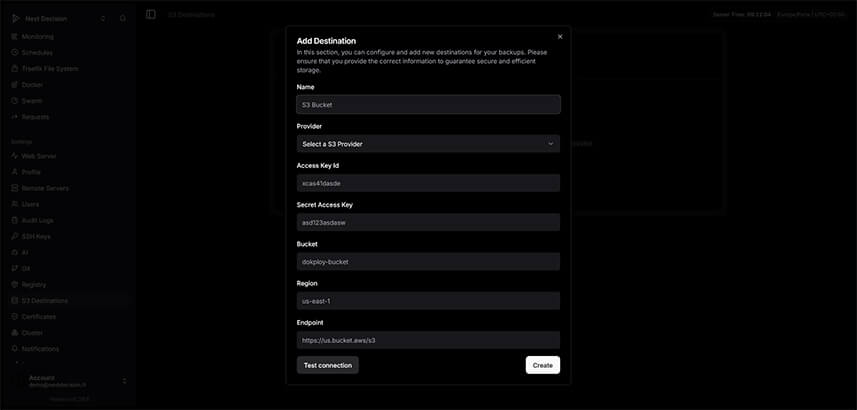Click the Git branch icon
Viewport: 857px width, 410px height.
[15, 268]
